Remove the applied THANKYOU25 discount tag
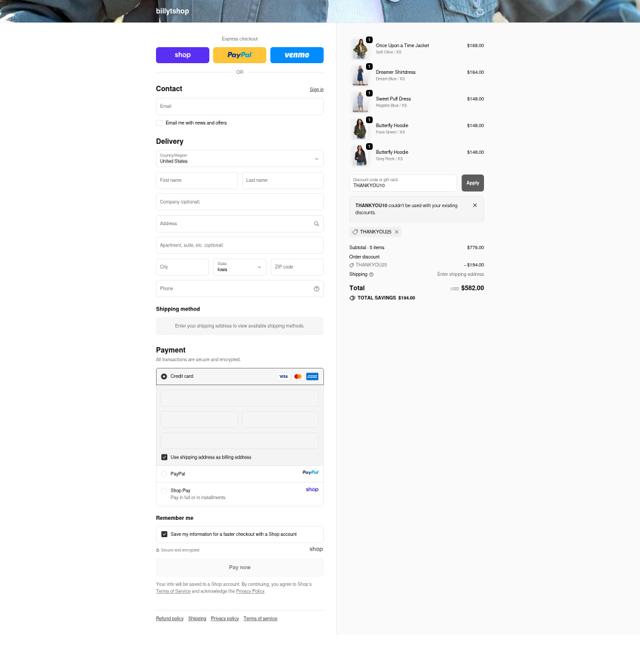The image size is (640, 661). [396, 232]
